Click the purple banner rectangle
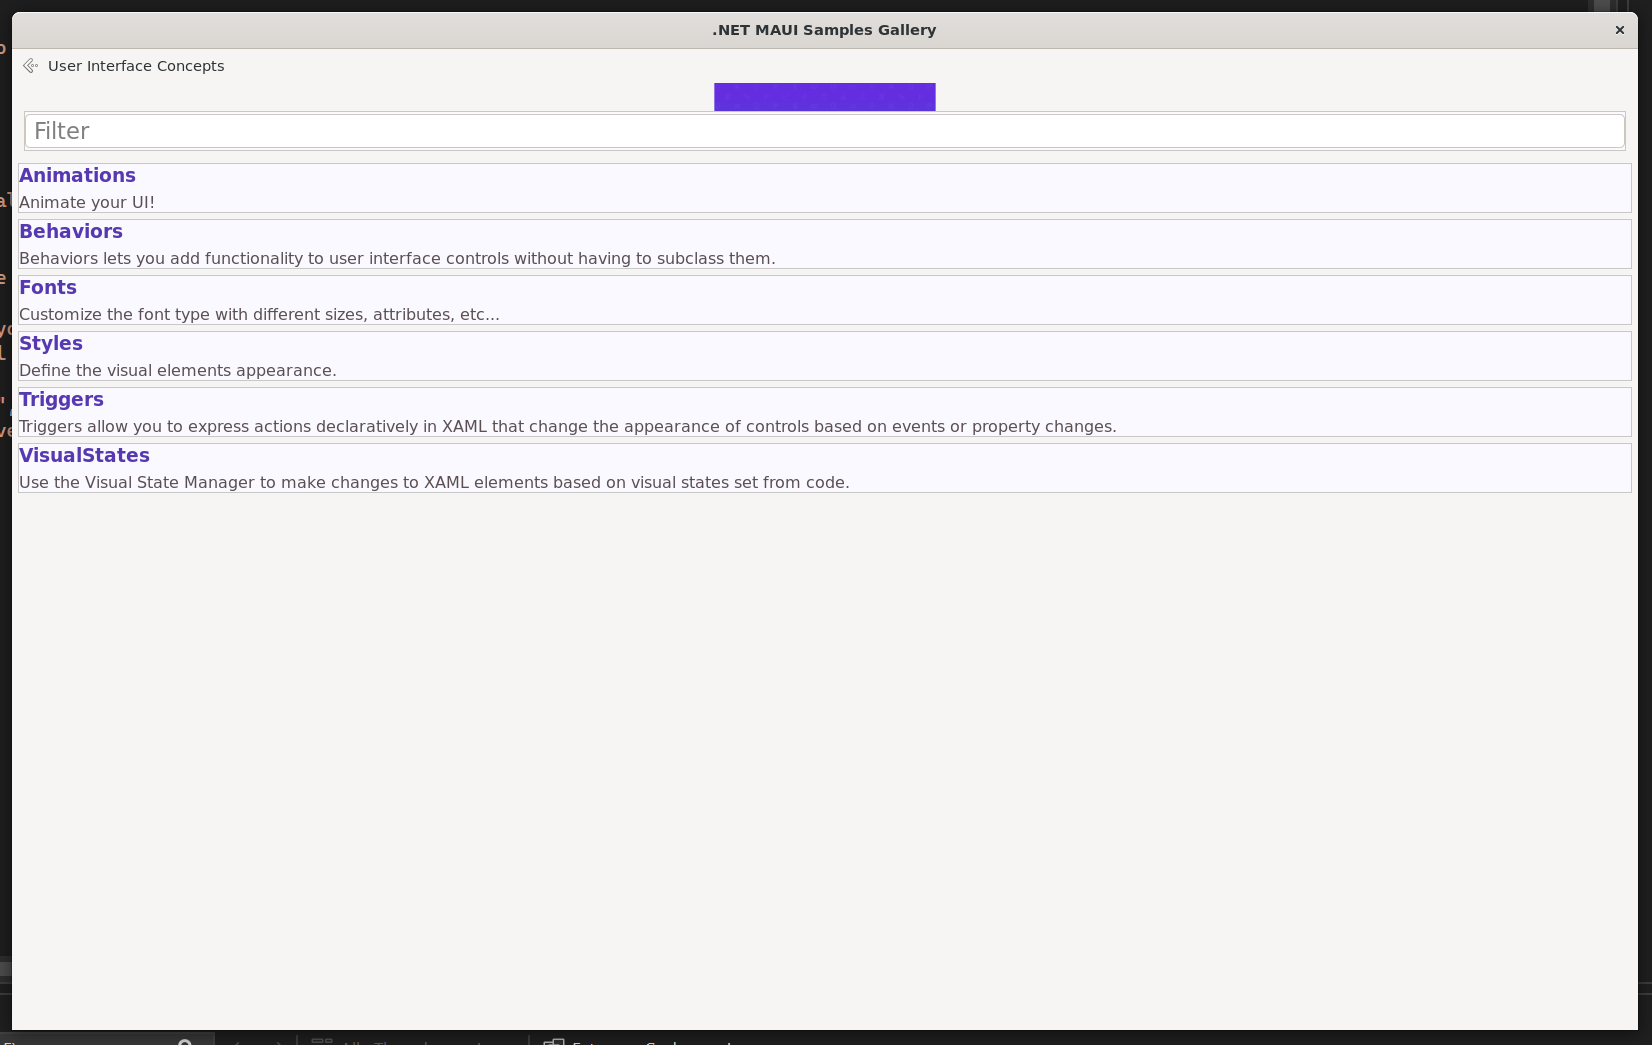The image size is (1652, 1045). coord(824,97)
